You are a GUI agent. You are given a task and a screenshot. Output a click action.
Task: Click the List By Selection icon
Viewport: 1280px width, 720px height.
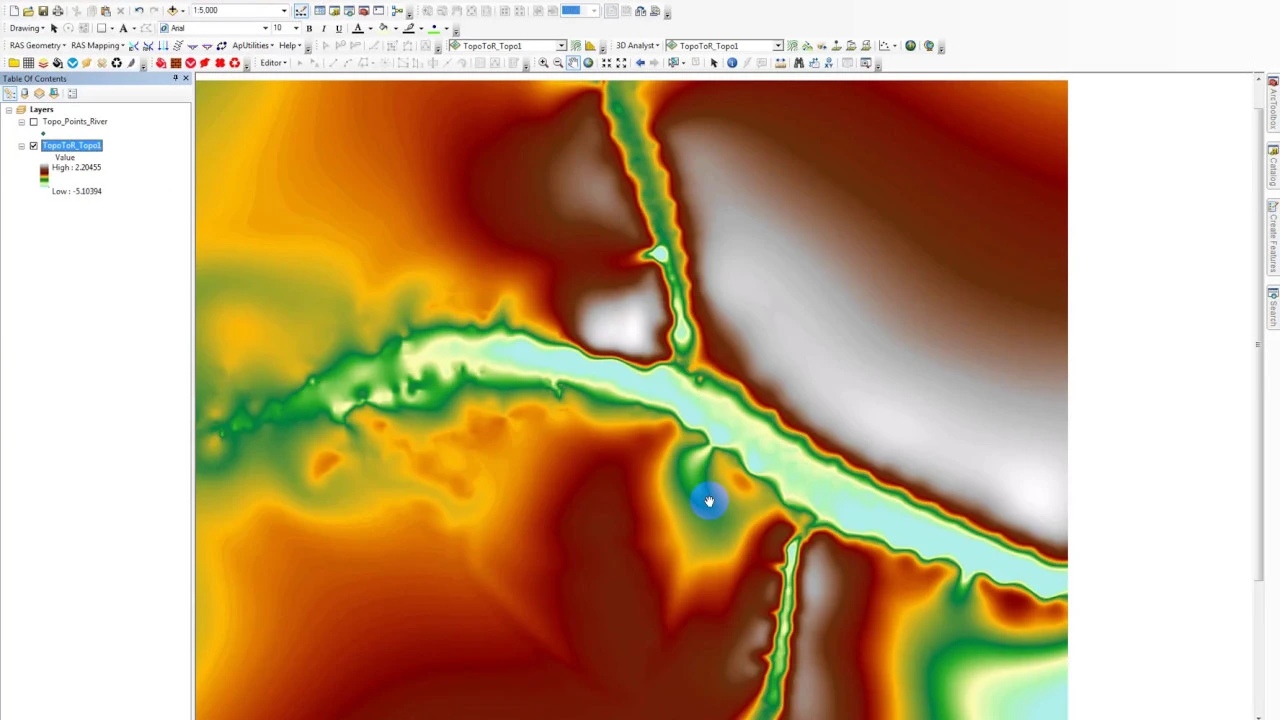(x=54, y=93)
